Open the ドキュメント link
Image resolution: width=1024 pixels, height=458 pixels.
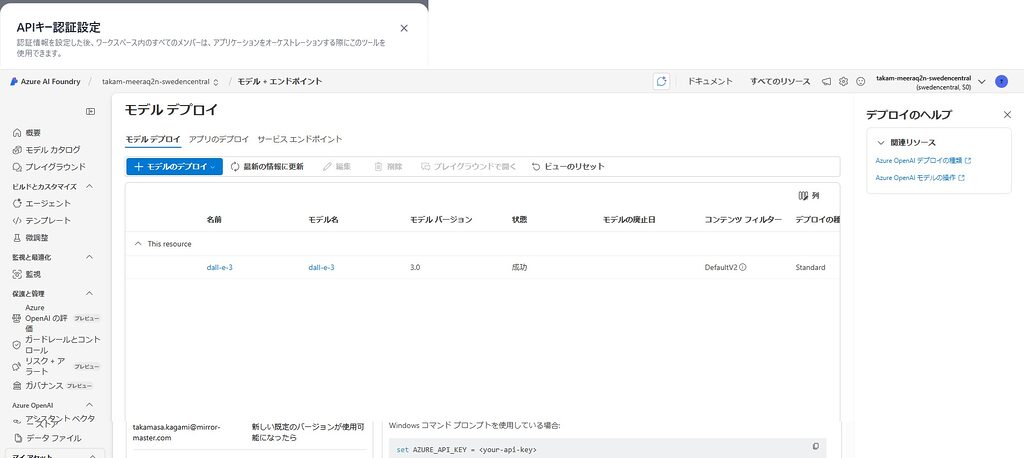711,82
